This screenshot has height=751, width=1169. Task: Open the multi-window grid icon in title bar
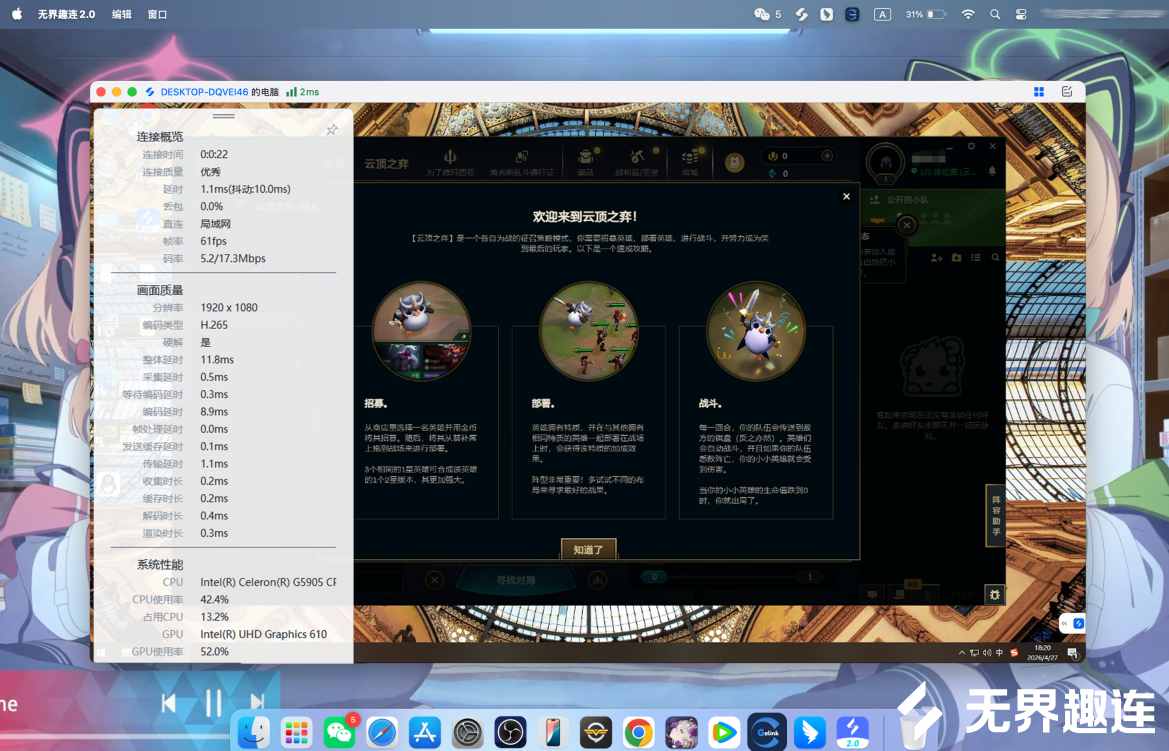click(x=1039, y=92)
